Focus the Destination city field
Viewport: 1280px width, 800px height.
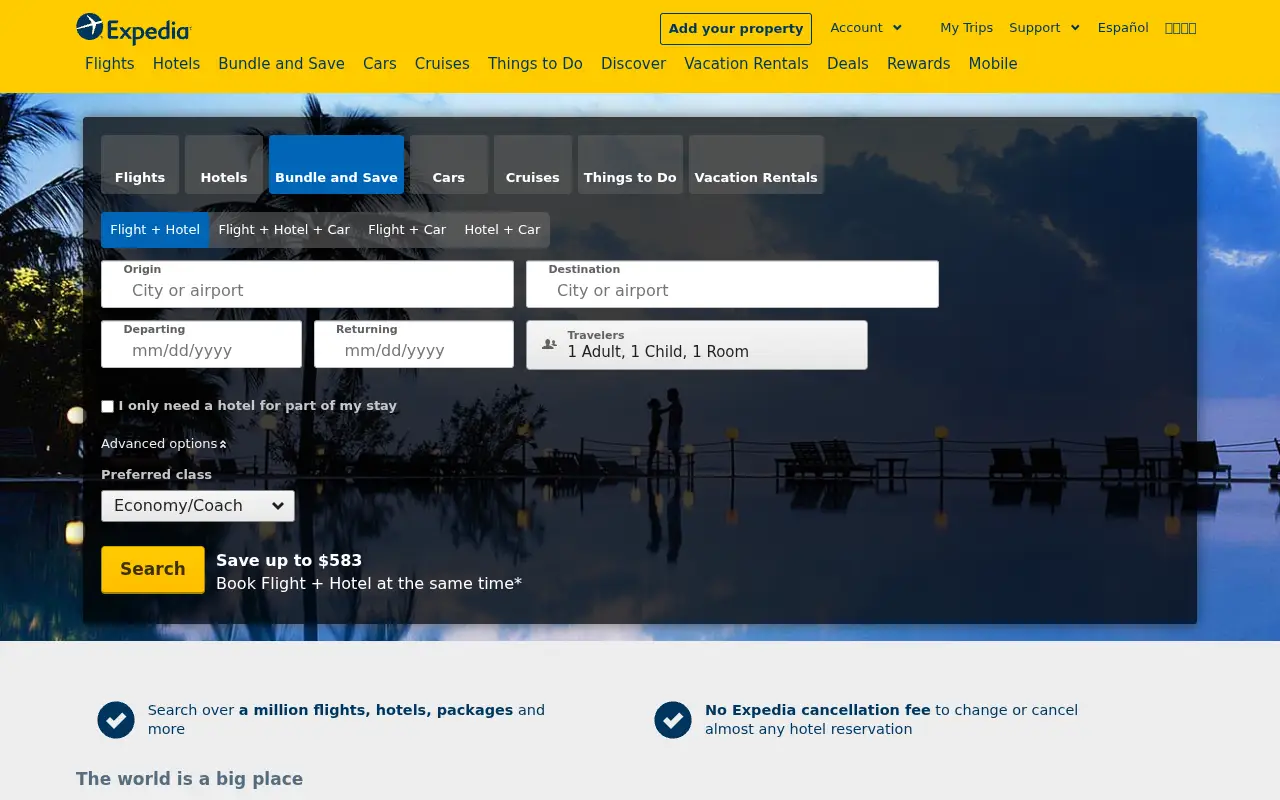click(732, 284)
